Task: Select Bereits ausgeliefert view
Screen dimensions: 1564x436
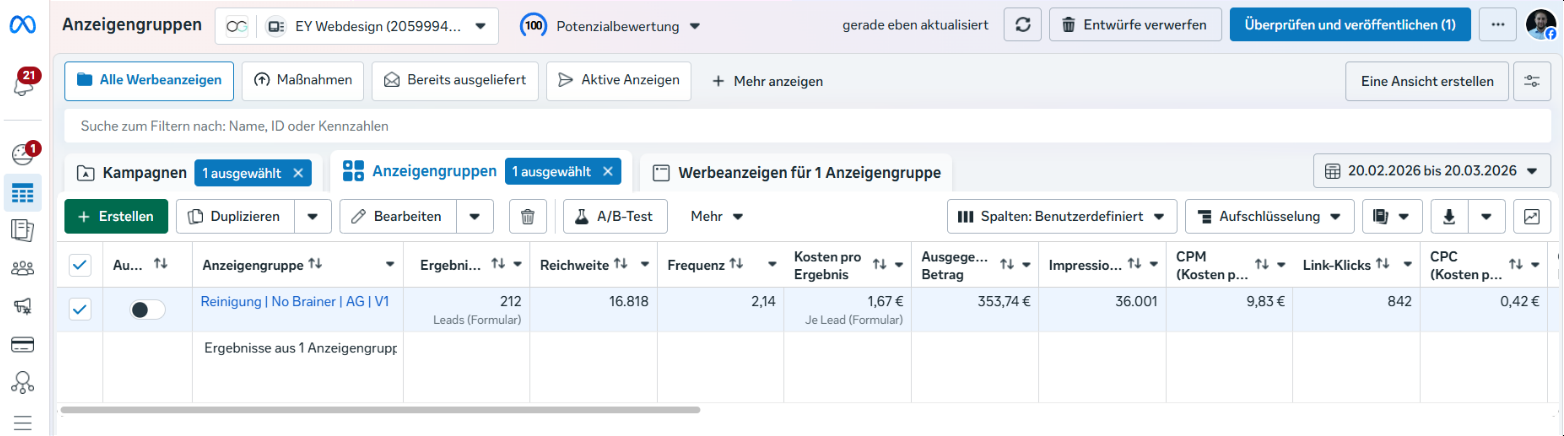Action: pyautogui.click(x=455, y=80)
